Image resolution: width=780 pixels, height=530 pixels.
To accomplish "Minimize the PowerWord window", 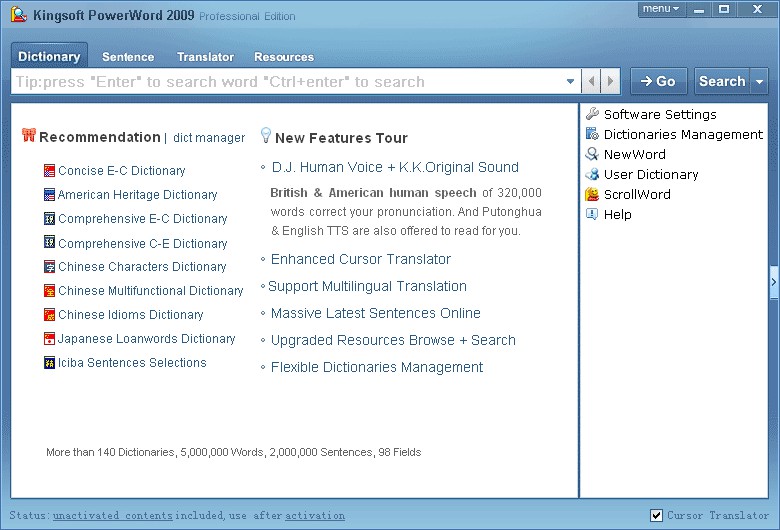I will pos(699,9).
